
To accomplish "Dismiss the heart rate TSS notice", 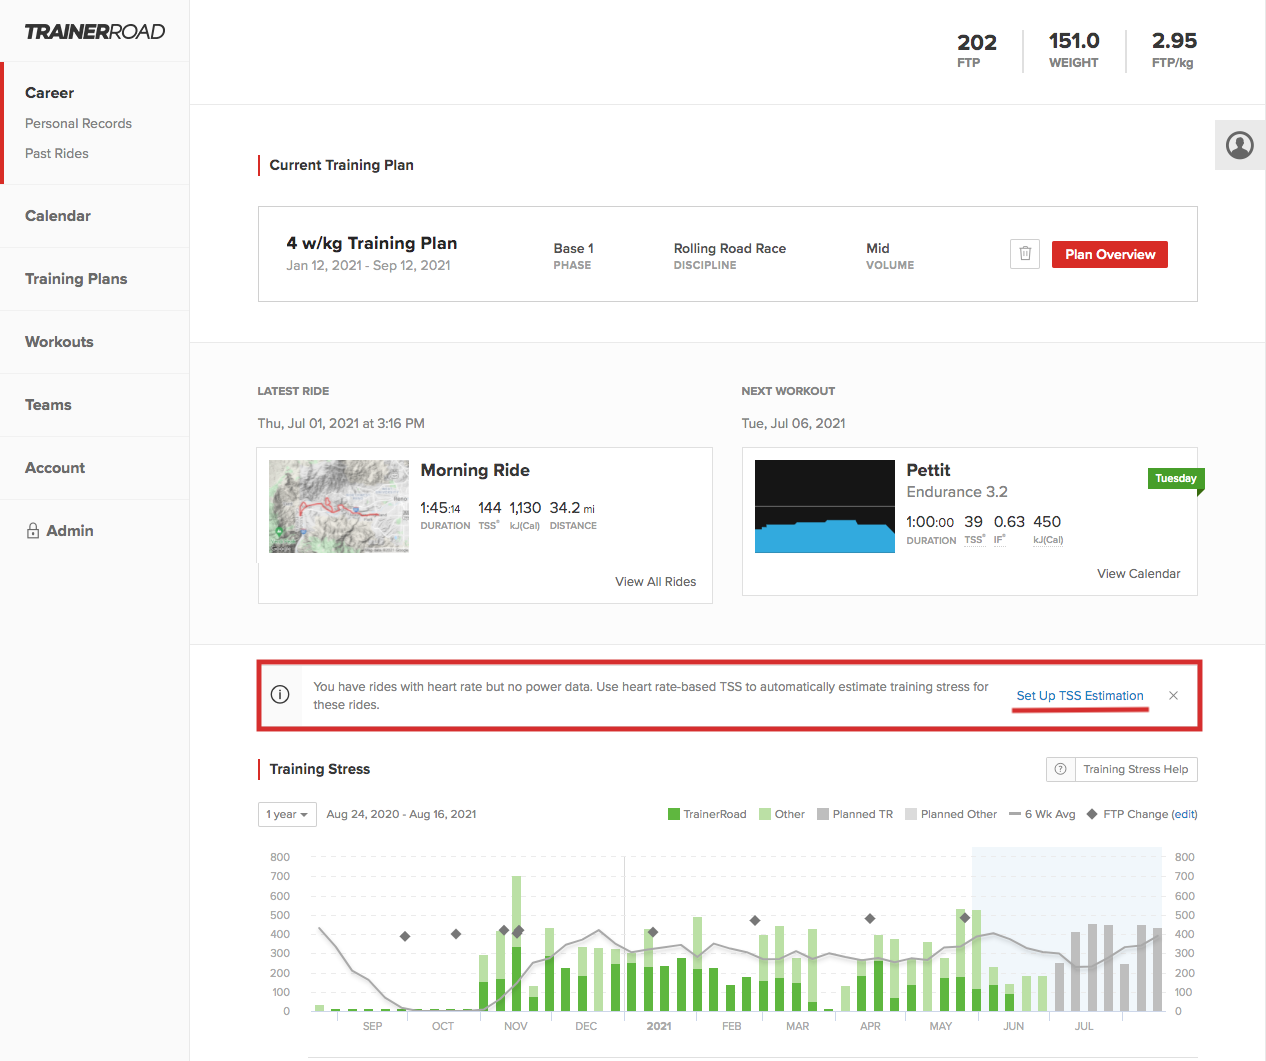I will (1173, 695).
